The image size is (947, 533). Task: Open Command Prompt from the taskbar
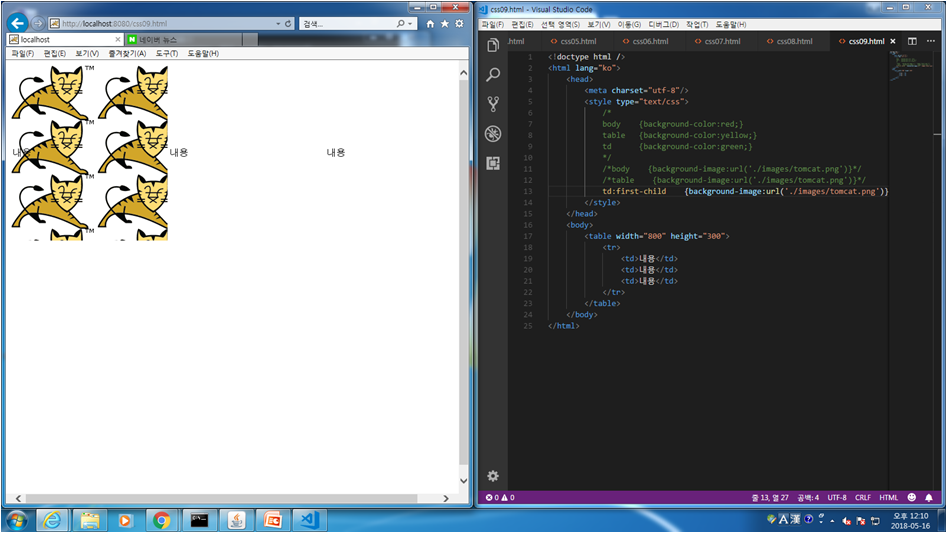(x=199, y=520)
